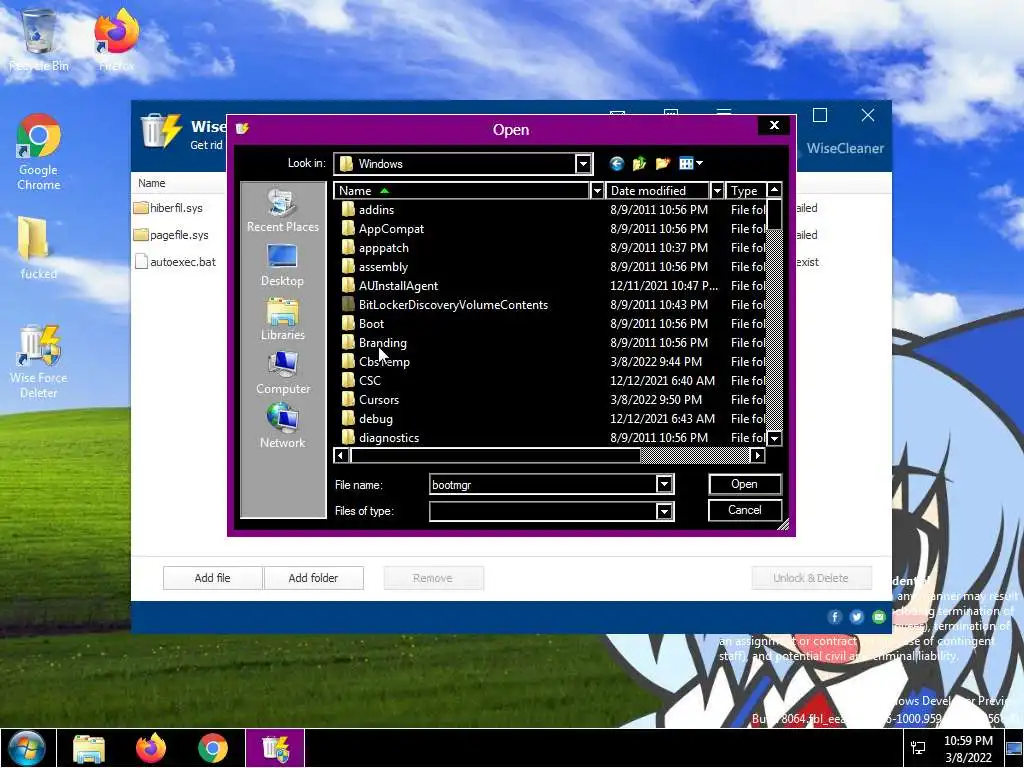
Task: Select hiberfil.sys in Wise Force Deleter list
Action: pyautogui.click(x=176, y=208)
